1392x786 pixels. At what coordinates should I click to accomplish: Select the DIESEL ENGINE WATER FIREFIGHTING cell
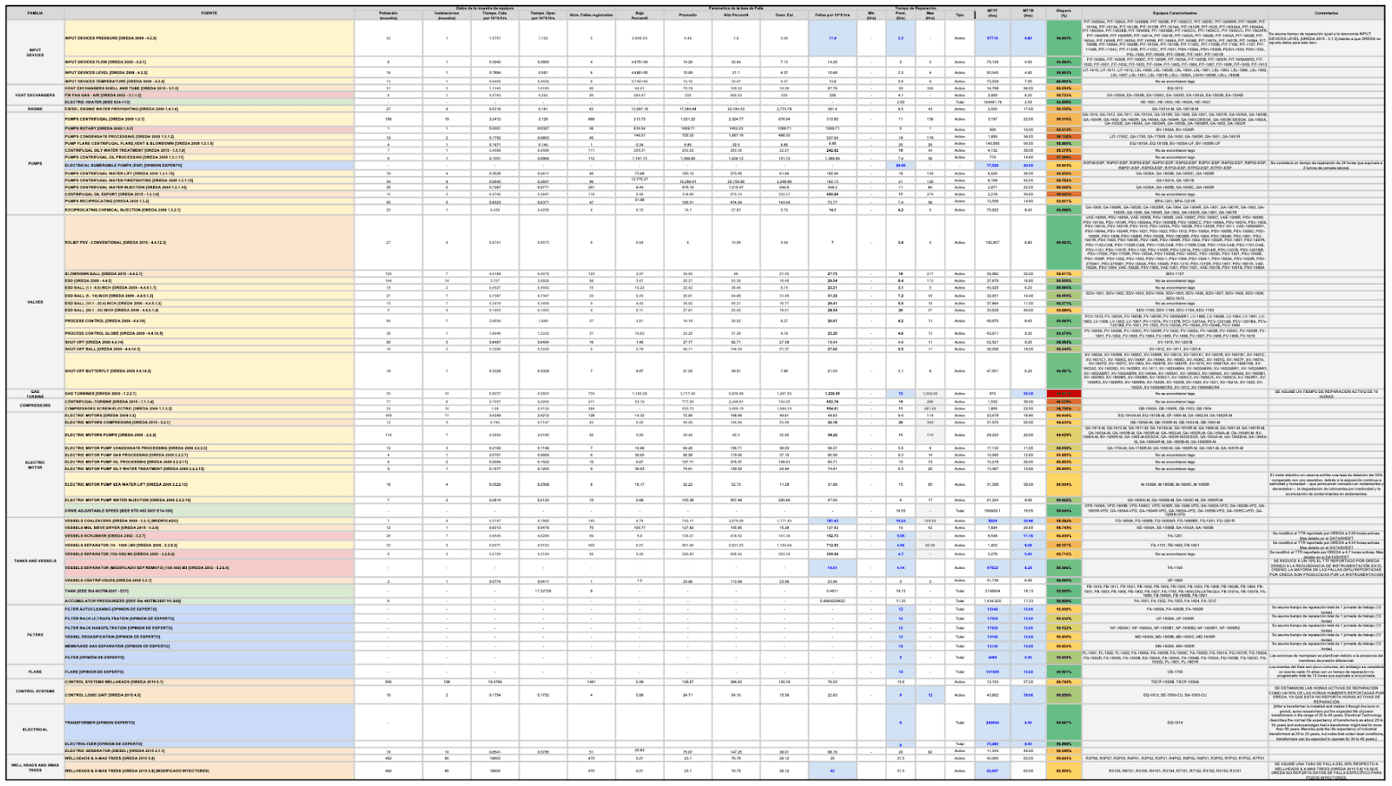coord(209,109)
